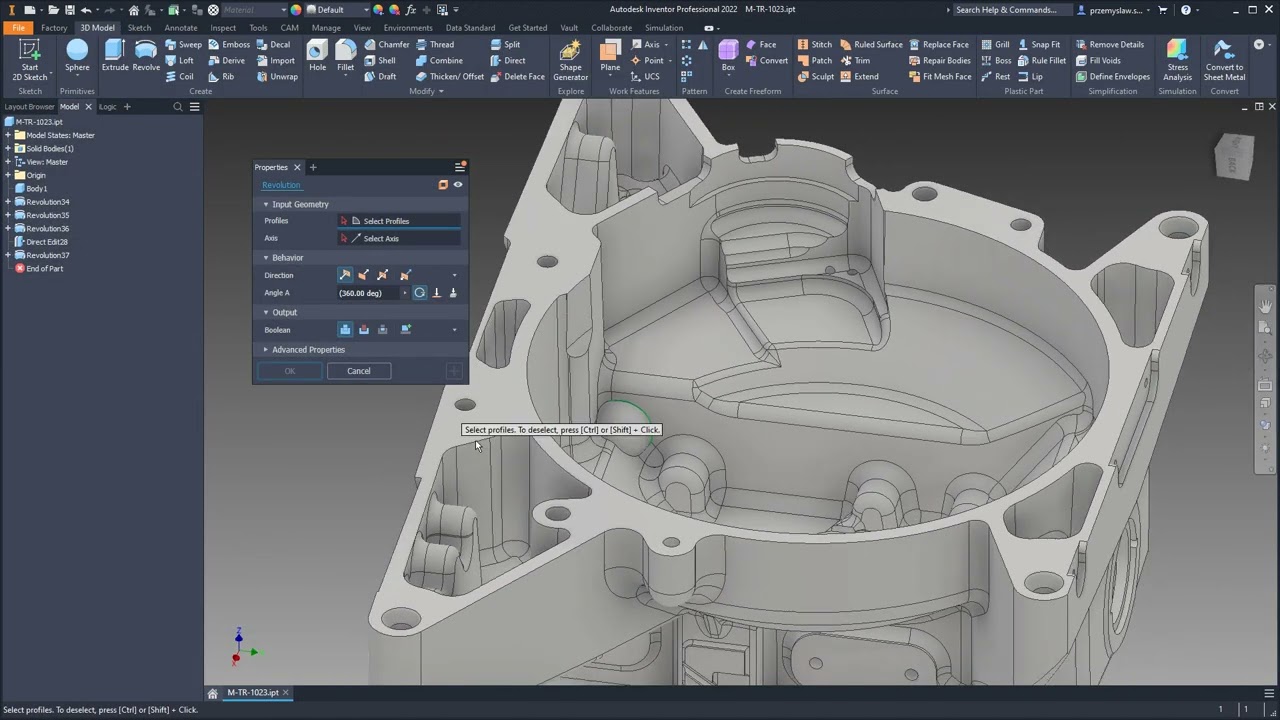Viewport: 1280px width, 720px height.
Task: Select the Sculpt surface tool
Action: click(815, 76)
